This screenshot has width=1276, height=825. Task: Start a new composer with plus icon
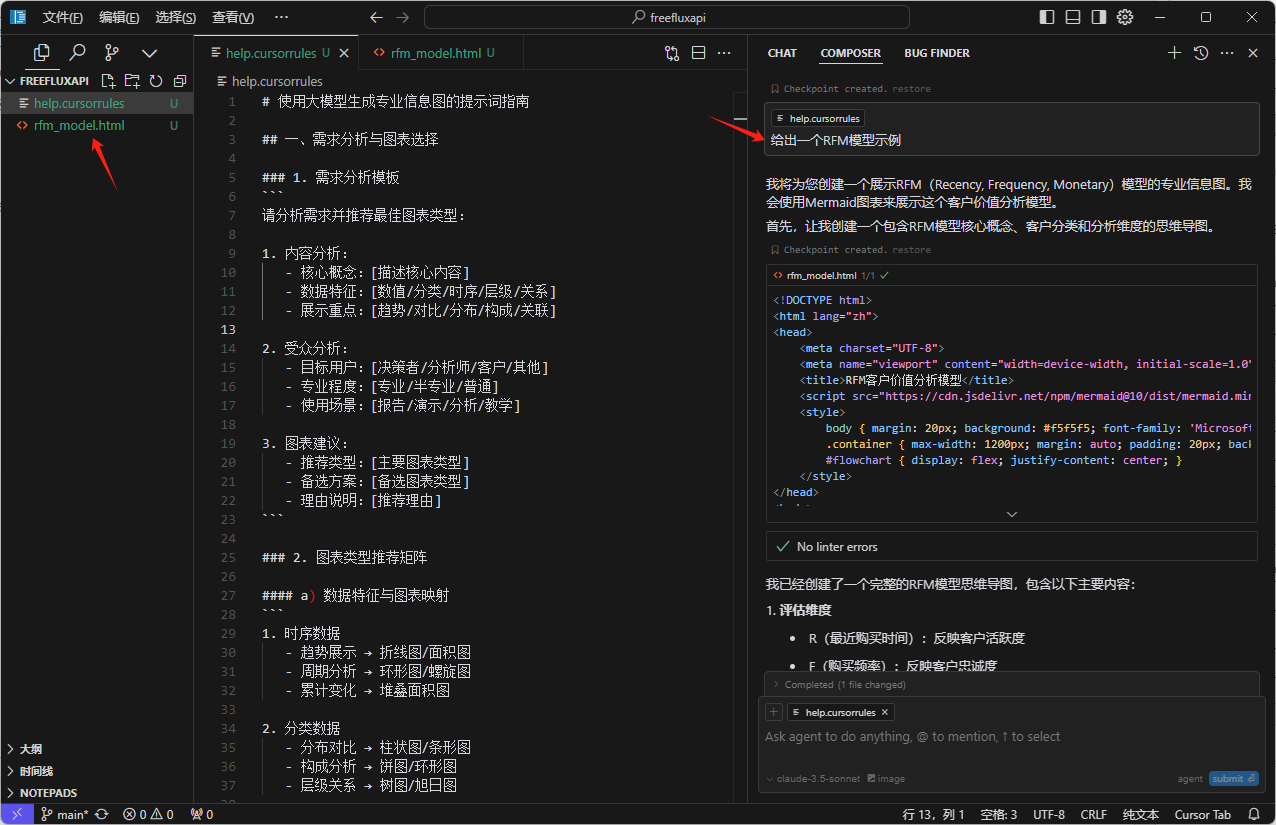(1175, 53)
